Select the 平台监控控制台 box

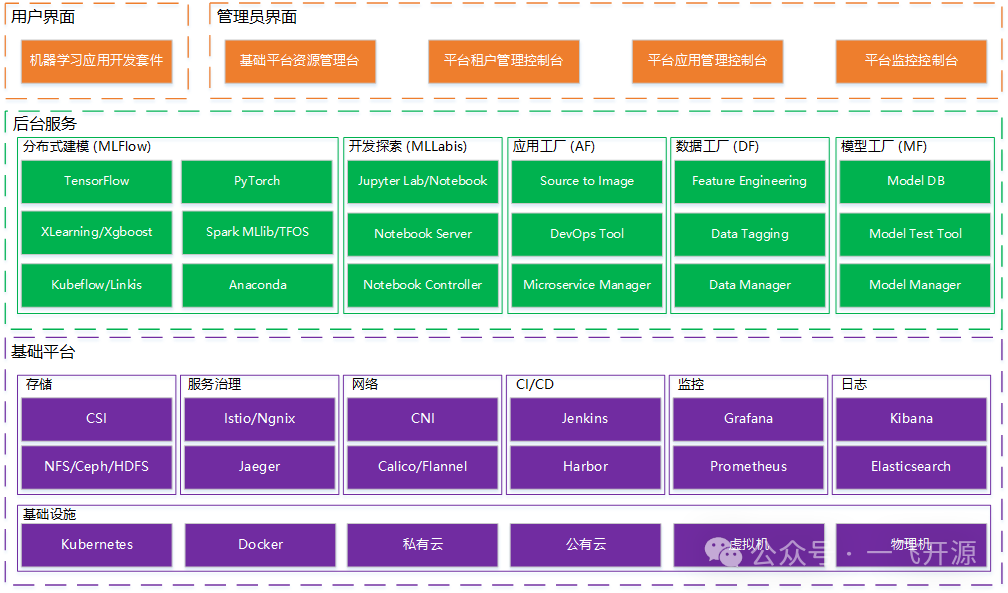click(912, 61)
